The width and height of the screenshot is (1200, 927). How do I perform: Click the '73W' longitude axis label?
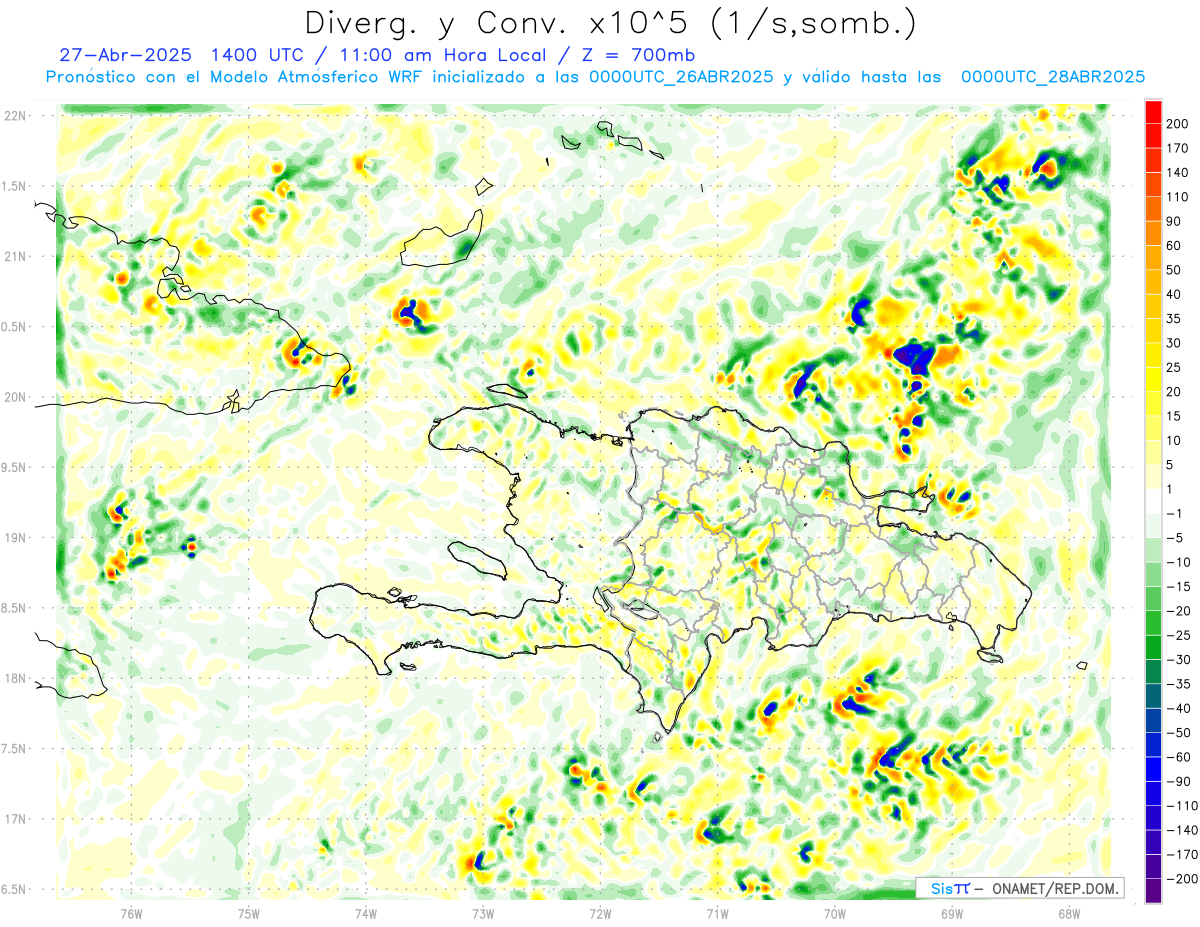(x=482, y=913)
